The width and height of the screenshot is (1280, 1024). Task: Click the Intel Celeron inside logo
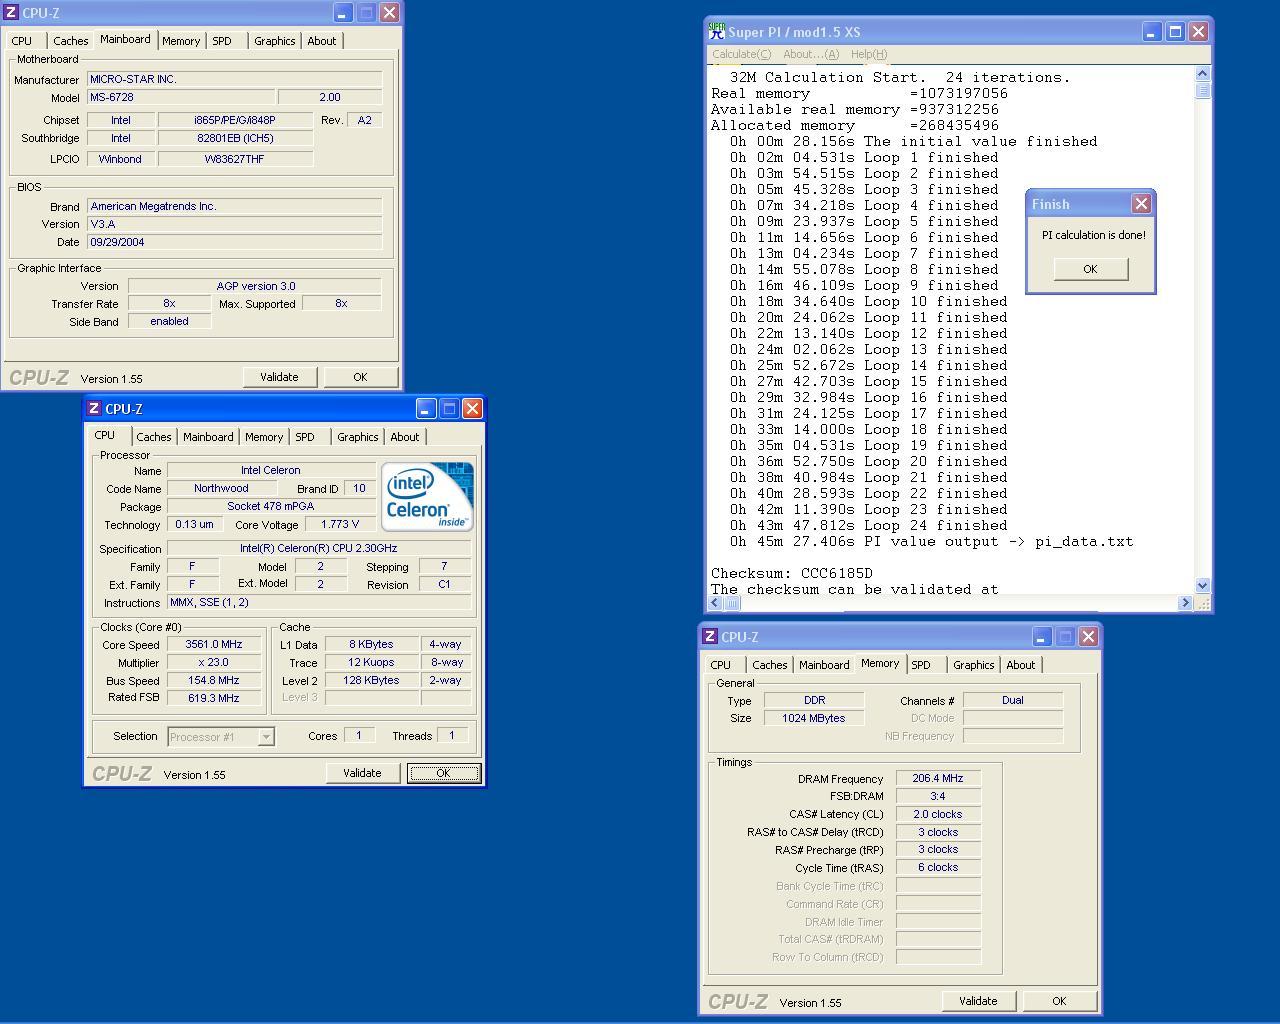[427, 496]
